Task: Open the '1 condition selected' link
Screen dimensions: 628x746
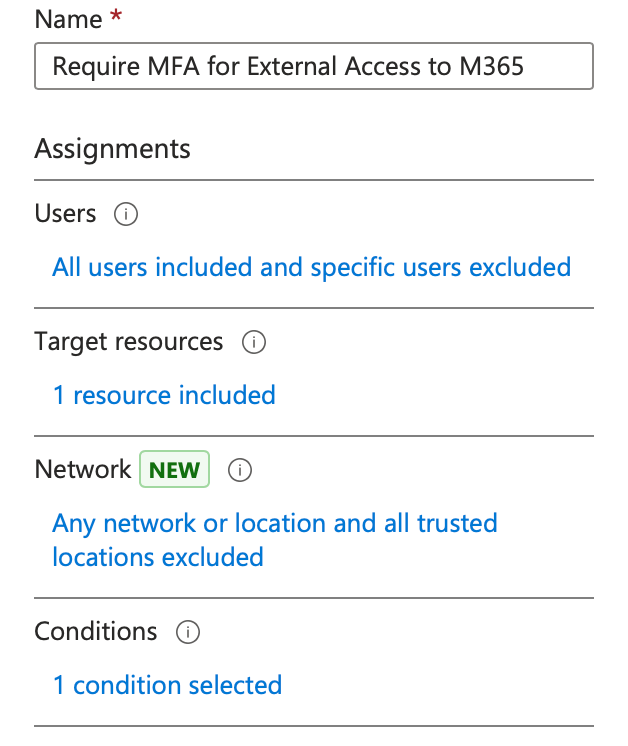Action: pyautogui.click(x=167, y=685)
